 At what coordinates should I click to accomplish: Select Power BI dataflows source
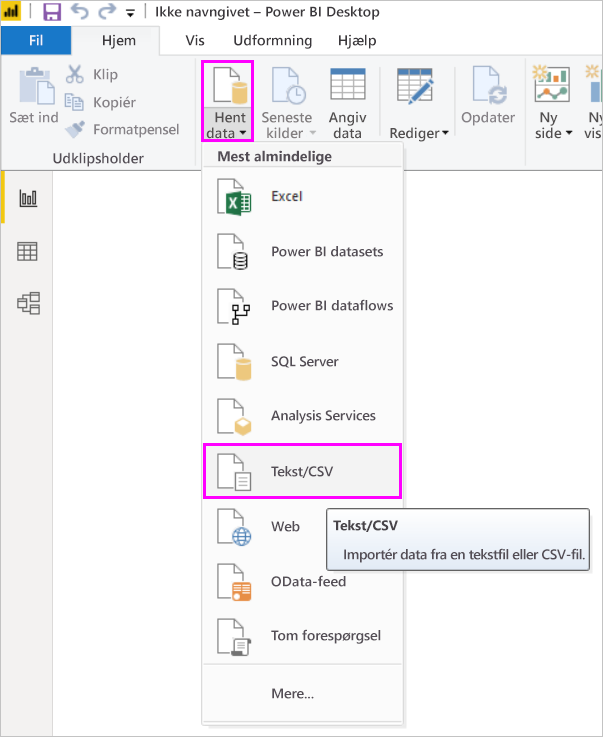[303, 306]
